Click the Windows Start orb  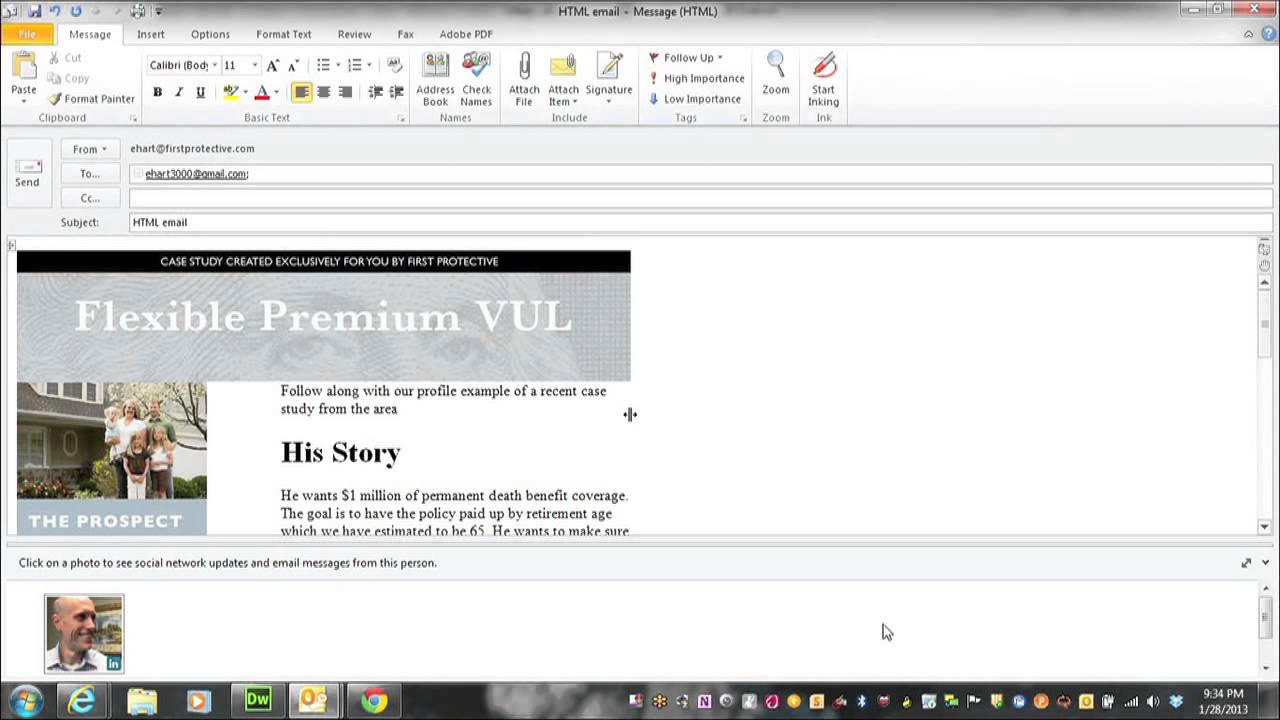coord(26,700)
